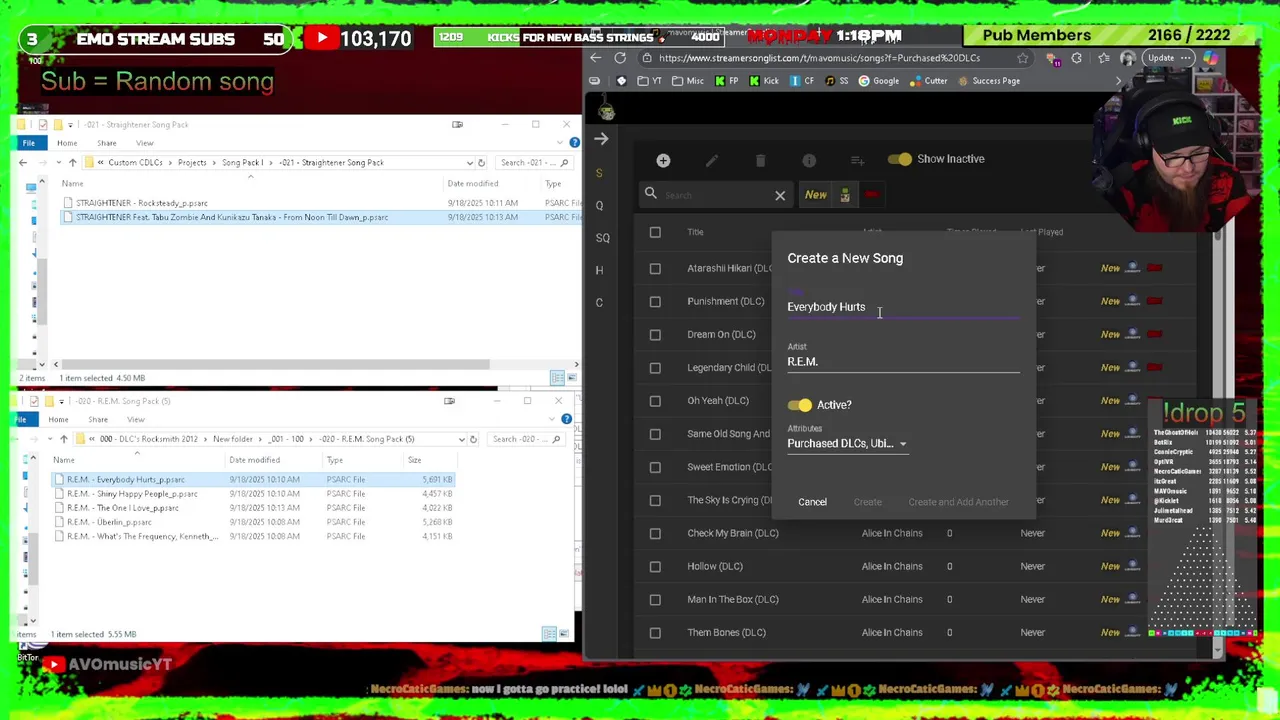Toggle the Show Inactive switch
The height and width of the screenshot is (720, 1280).
(x=898, y=159)
